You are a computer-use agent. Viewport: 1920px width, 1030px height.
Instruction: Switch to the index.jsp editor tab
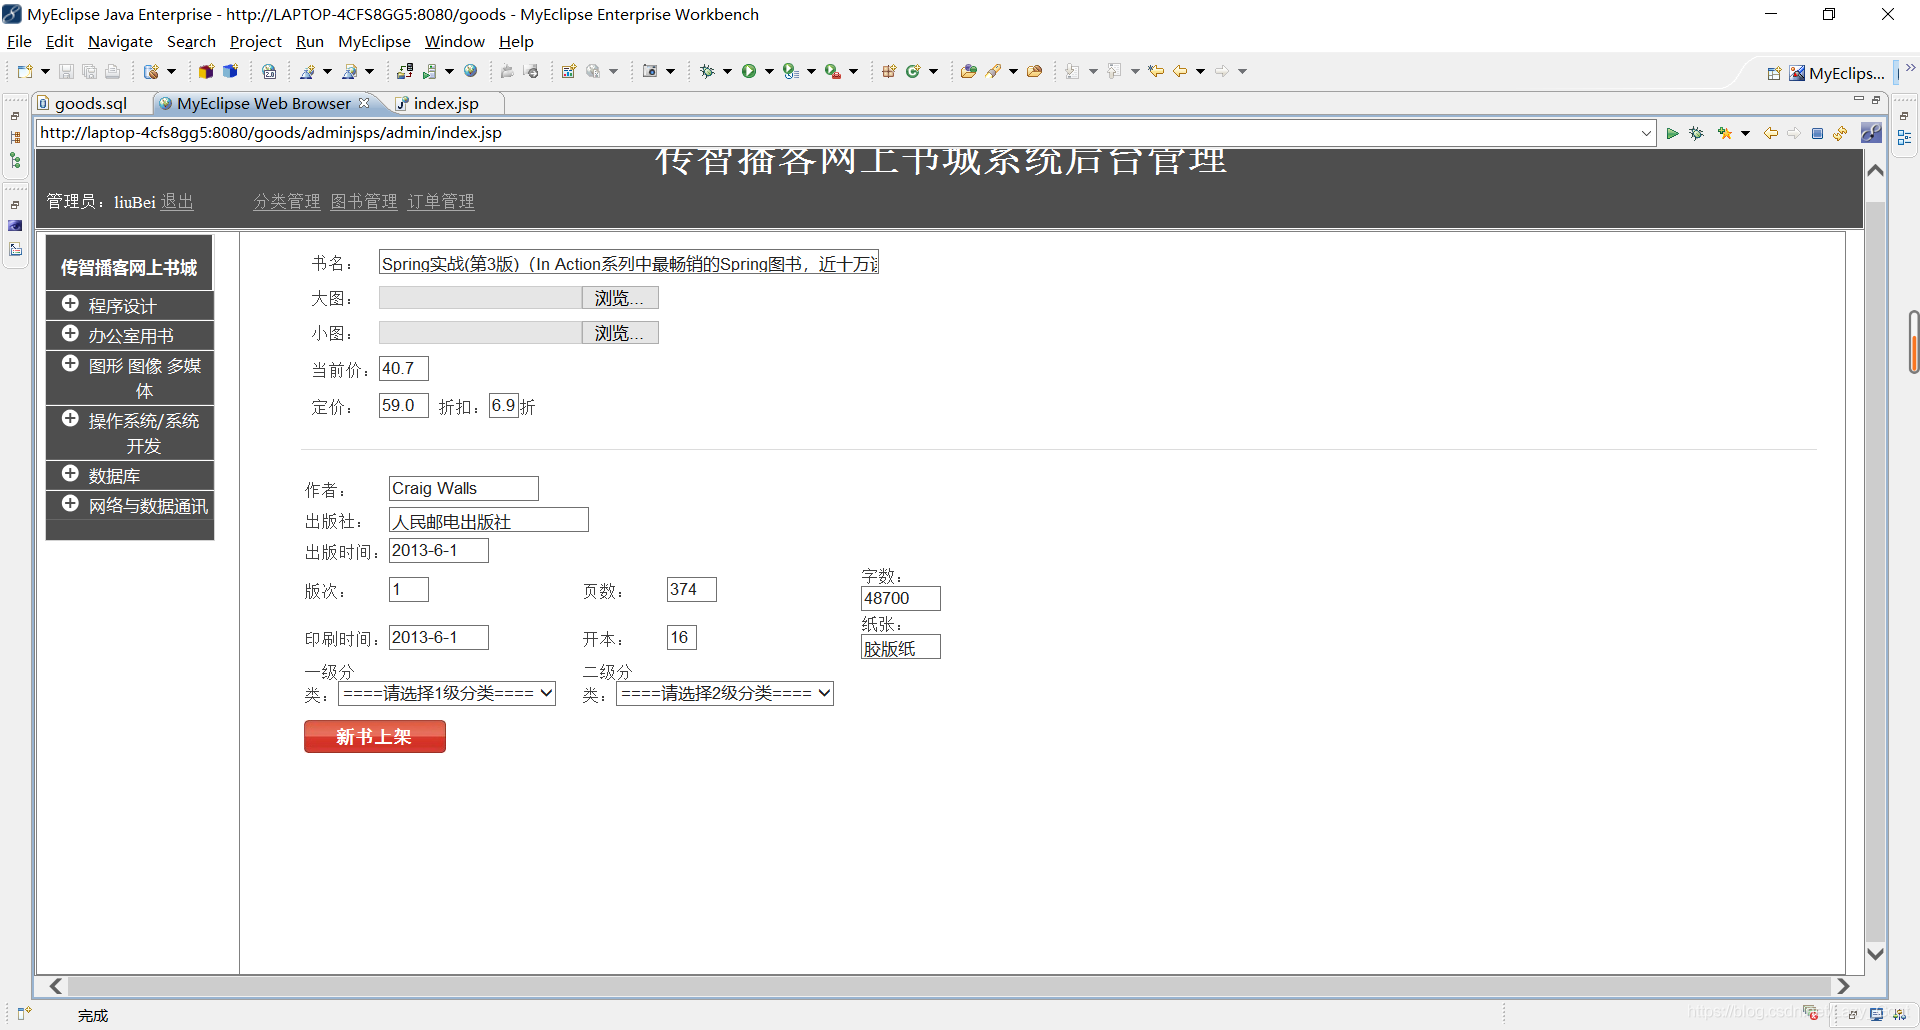446,104
